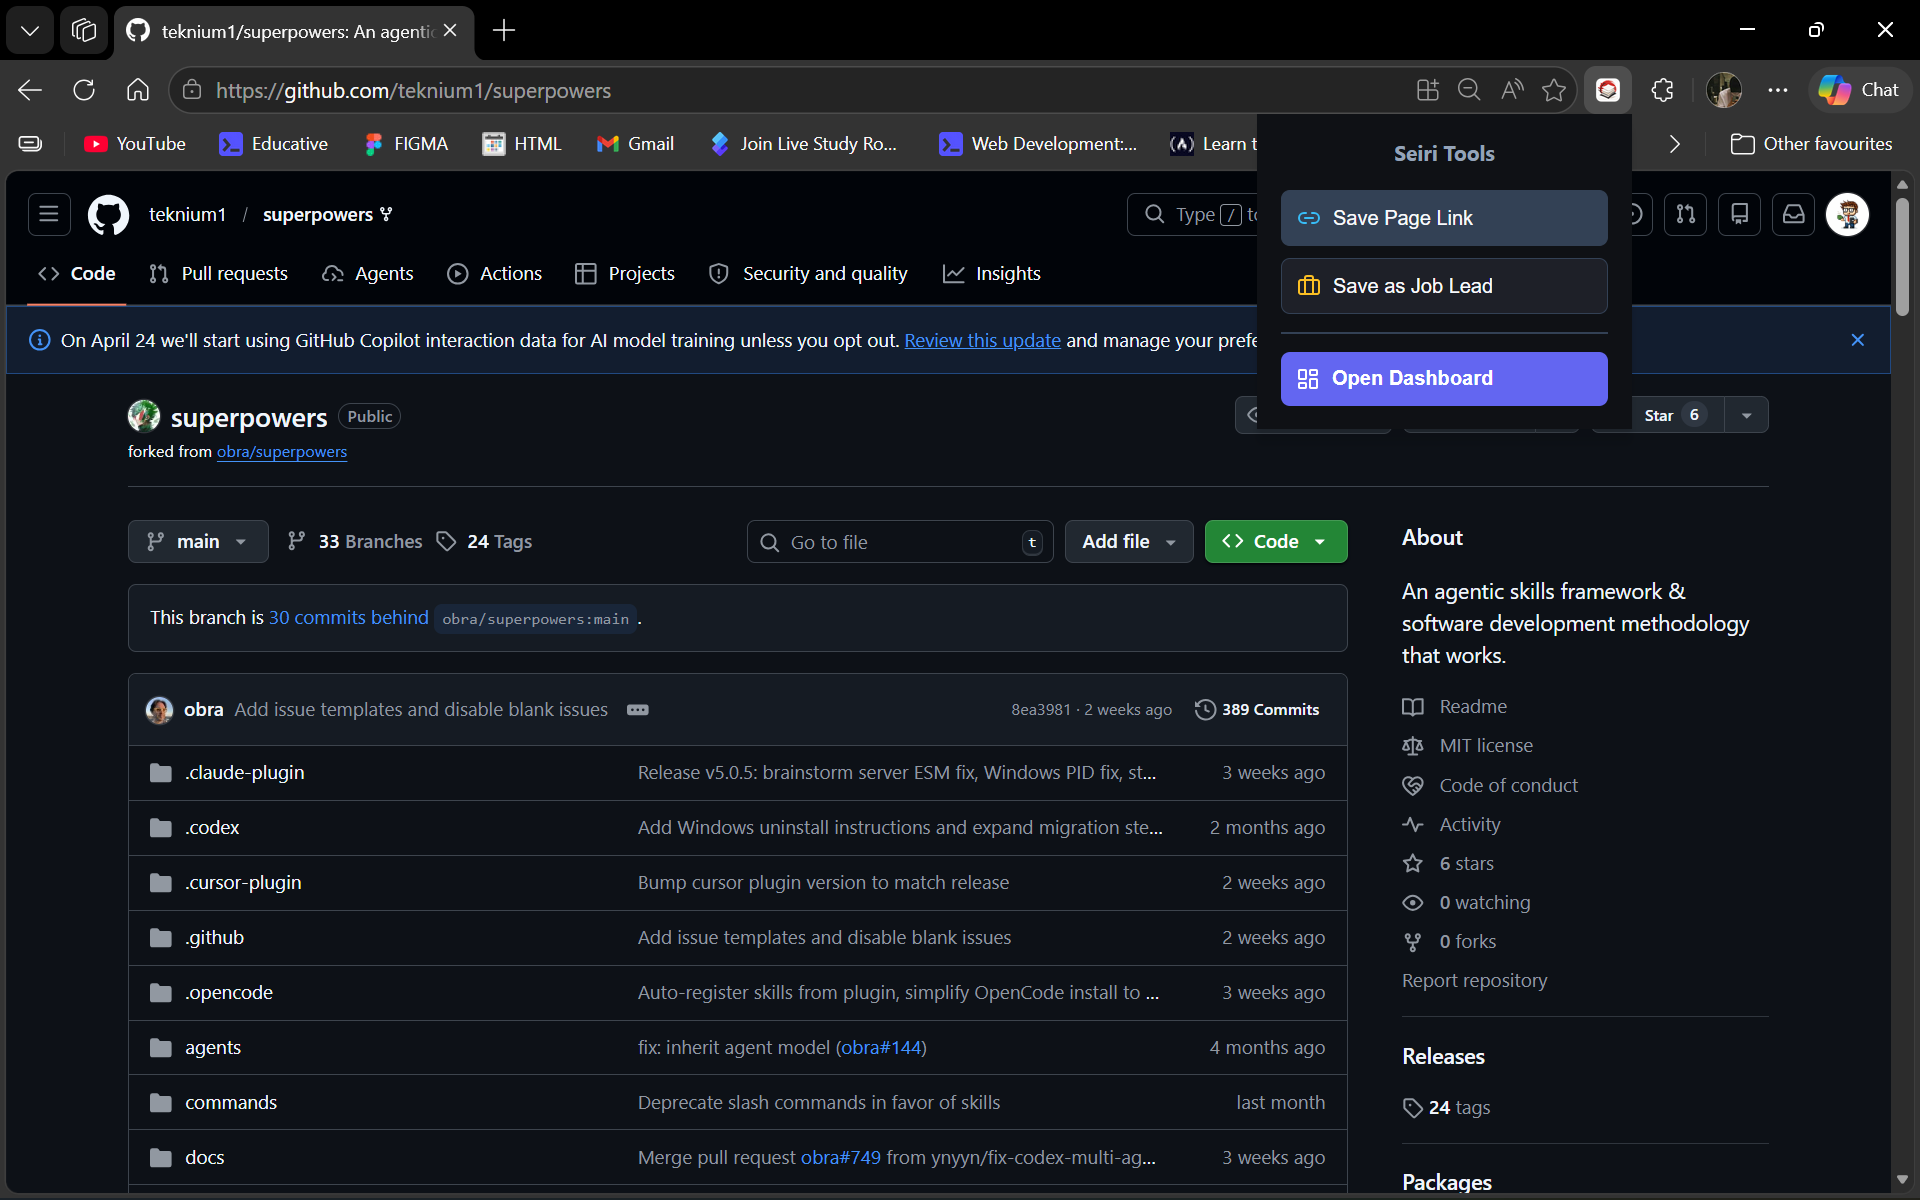This screenshot has height=1200, width=1920.
Task: Open the green Code dropdown
Action: click(x=1275, y=541)
